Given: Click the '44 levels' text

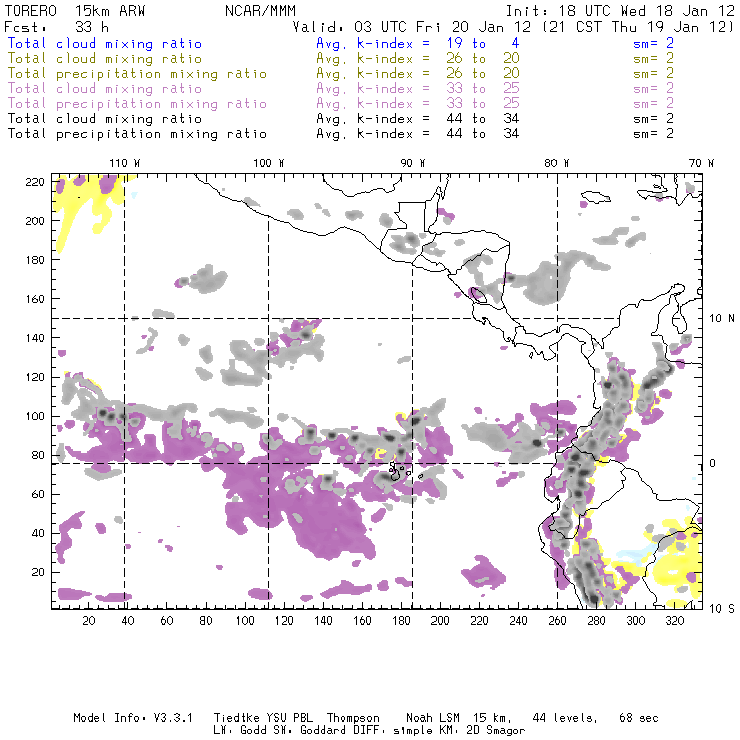Looking at the screenshot, I should (x=565, y=718).
